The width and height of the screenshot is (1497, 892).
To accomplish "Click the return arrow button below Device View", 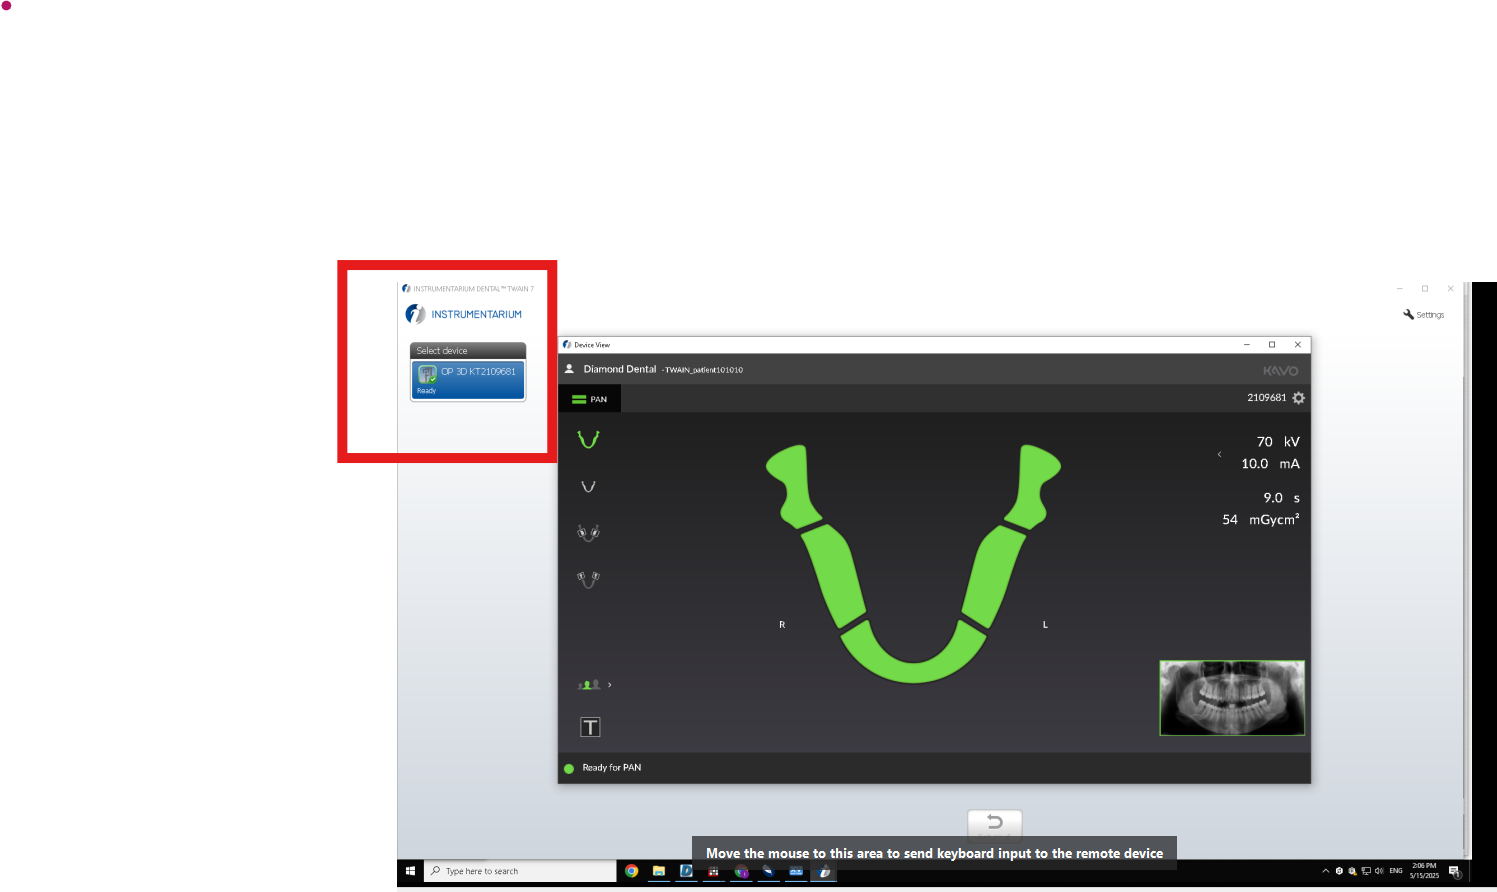I will pos(995,822).
